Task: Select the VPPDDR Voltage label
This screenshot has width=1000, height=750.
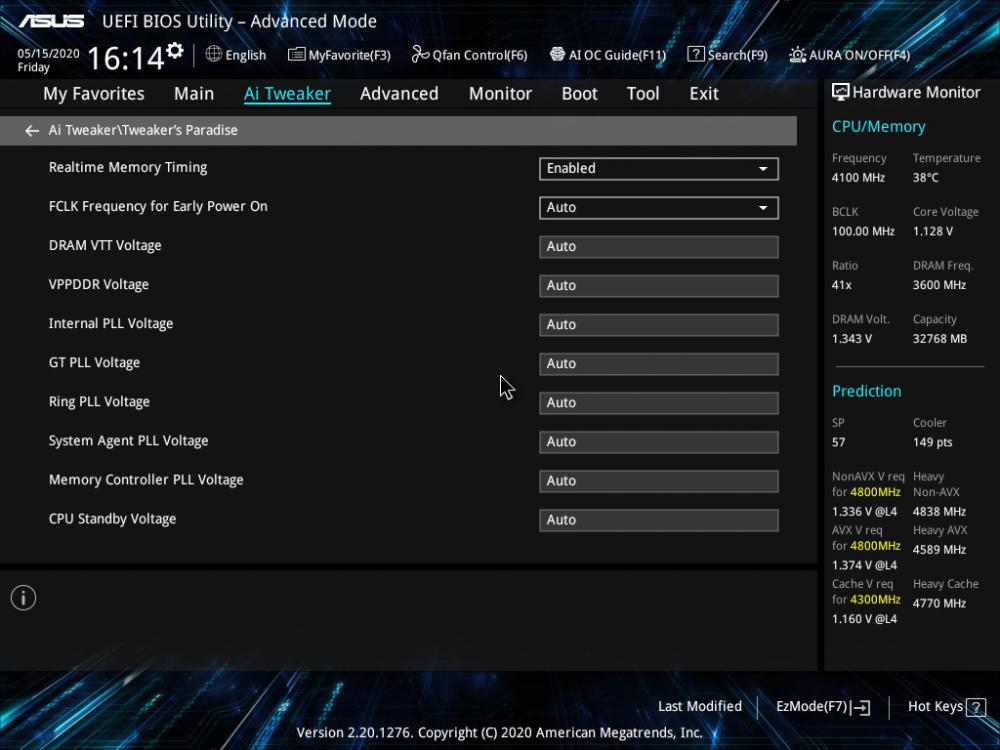Action: (99, 284)
